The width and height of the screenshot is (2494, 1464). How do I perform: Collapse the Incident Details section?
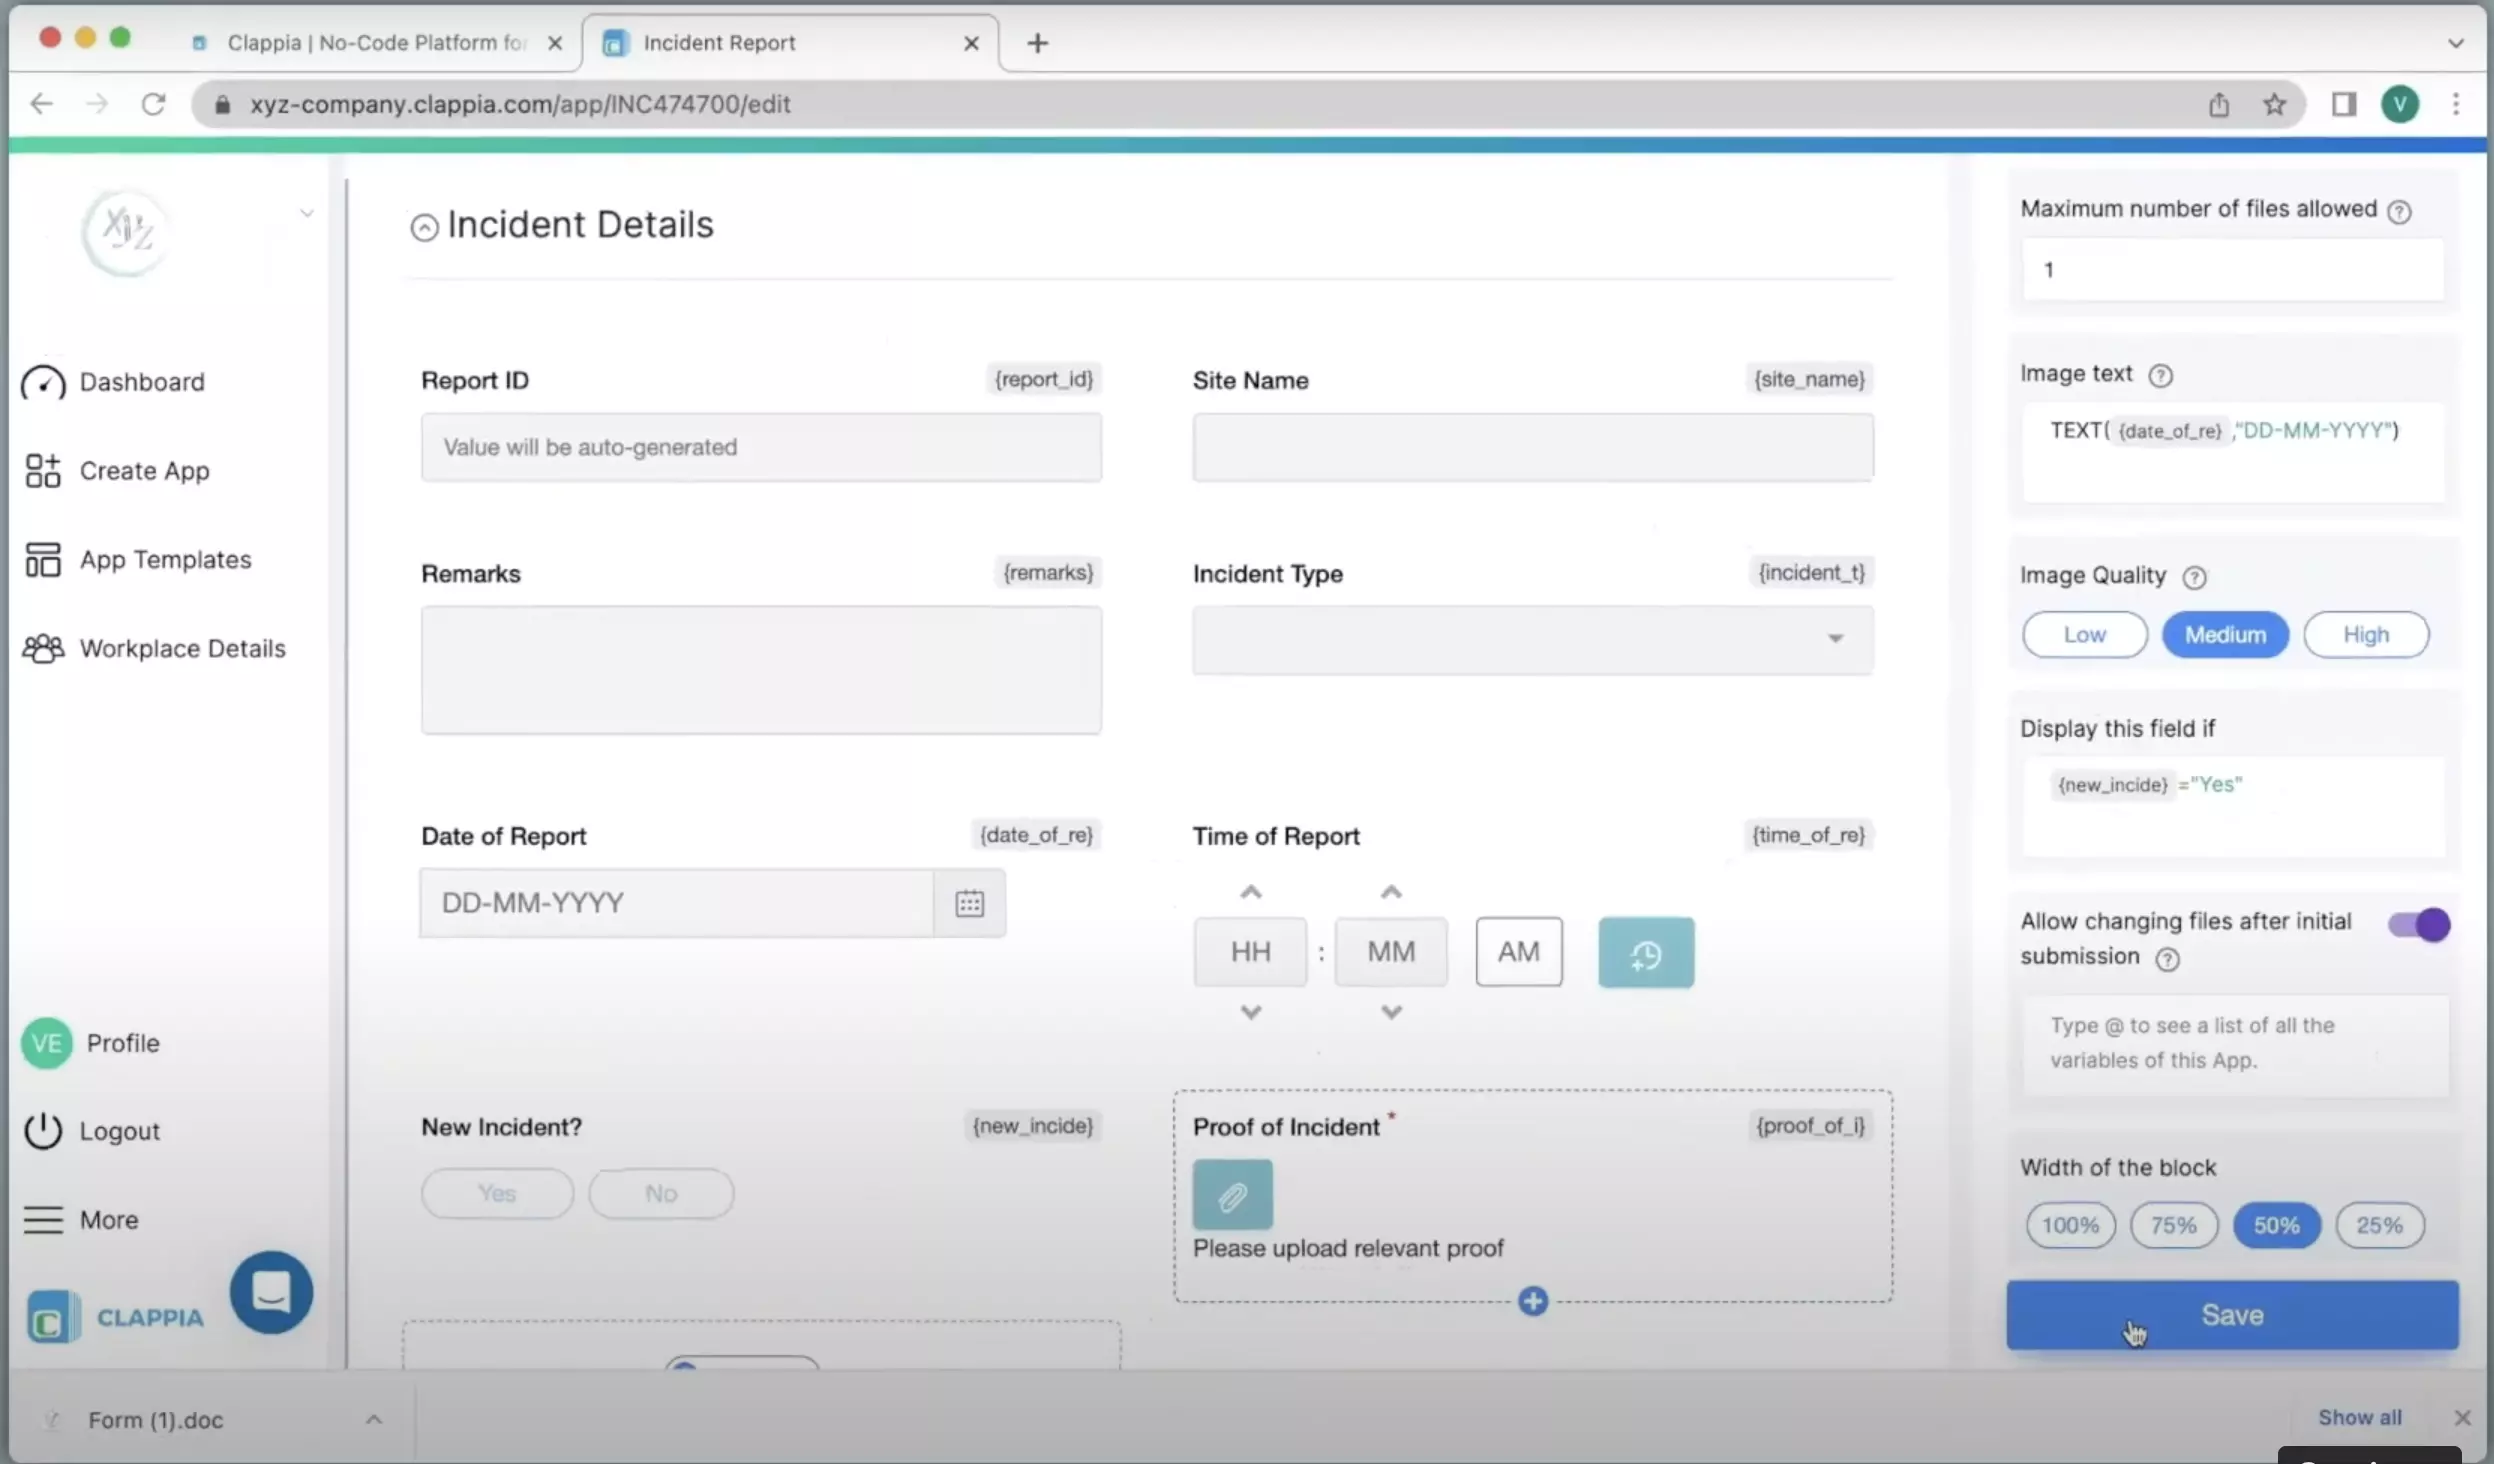(x=424, y=227)
